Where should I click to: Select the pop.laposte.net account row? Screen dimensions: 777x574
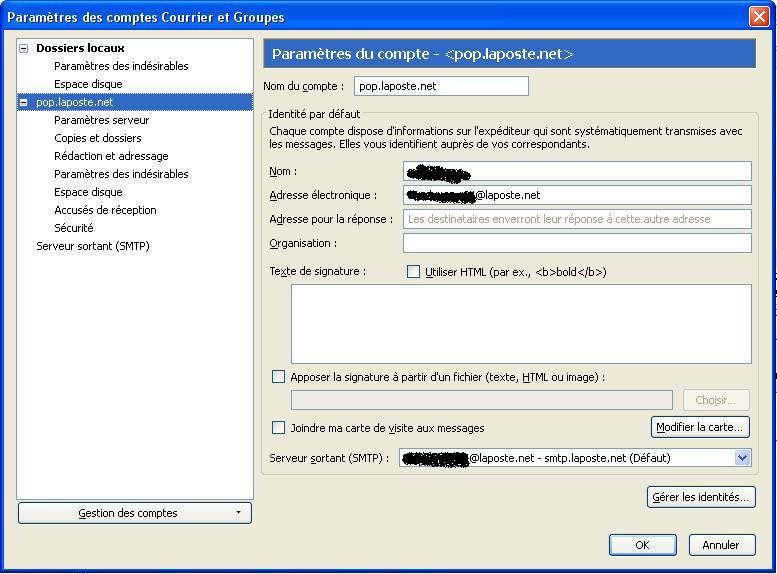135,102
